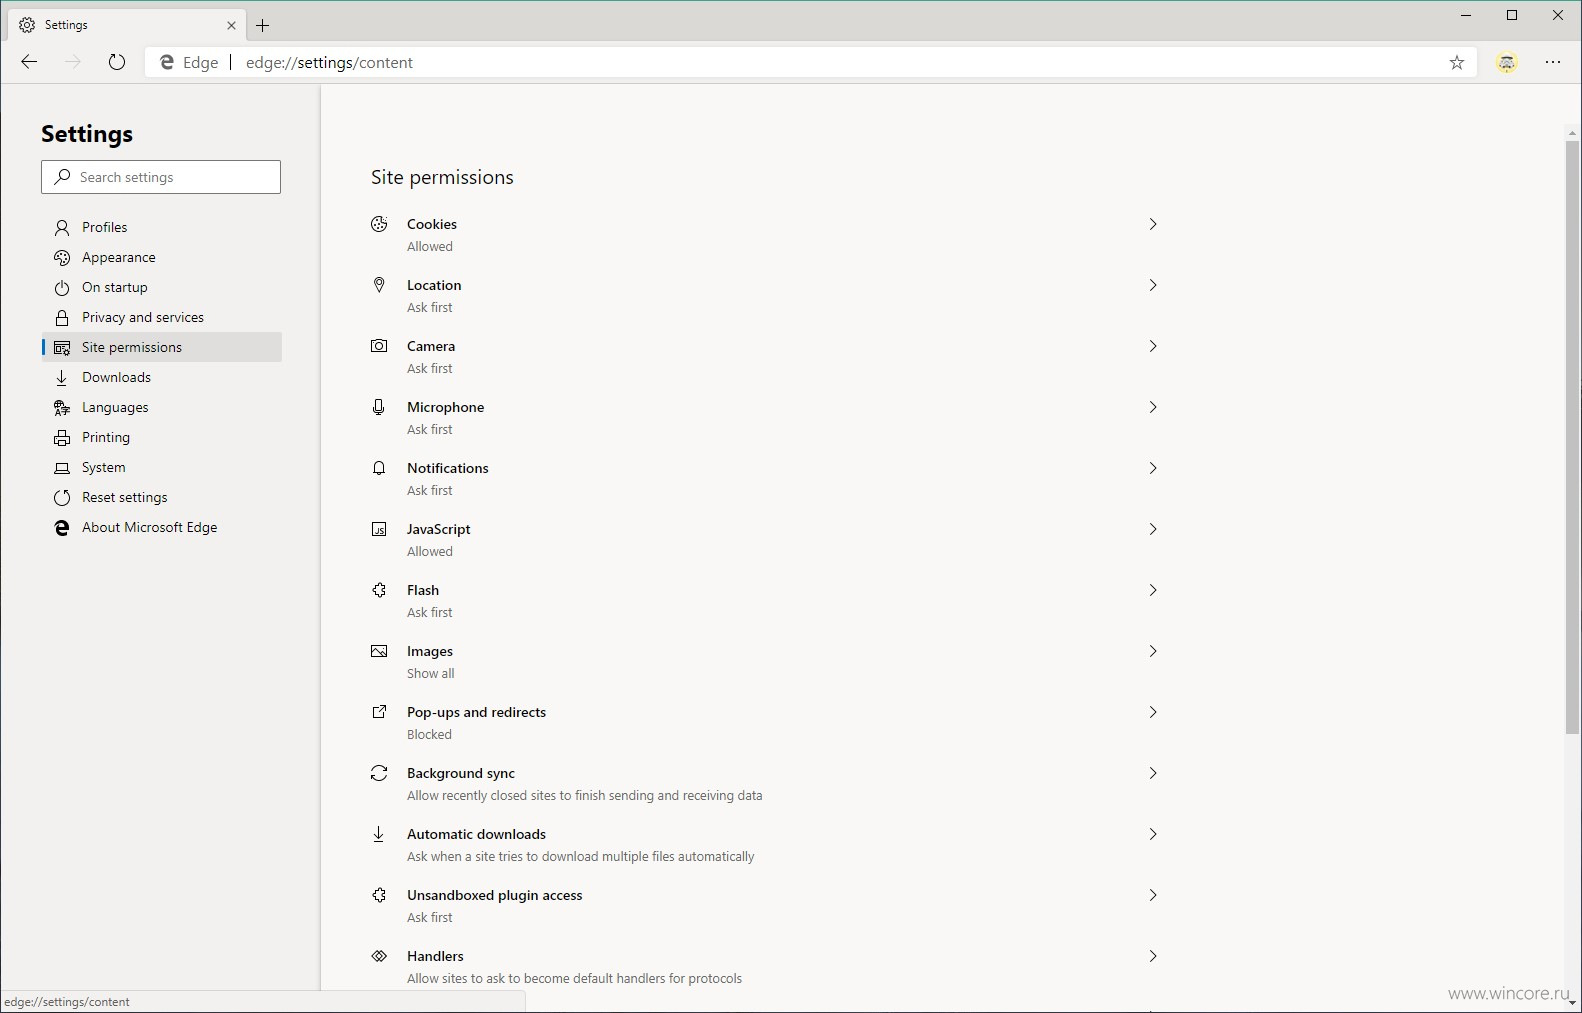1582x1013 pixels.
Task: Open Profiles settings section
Action: [162, 227]
